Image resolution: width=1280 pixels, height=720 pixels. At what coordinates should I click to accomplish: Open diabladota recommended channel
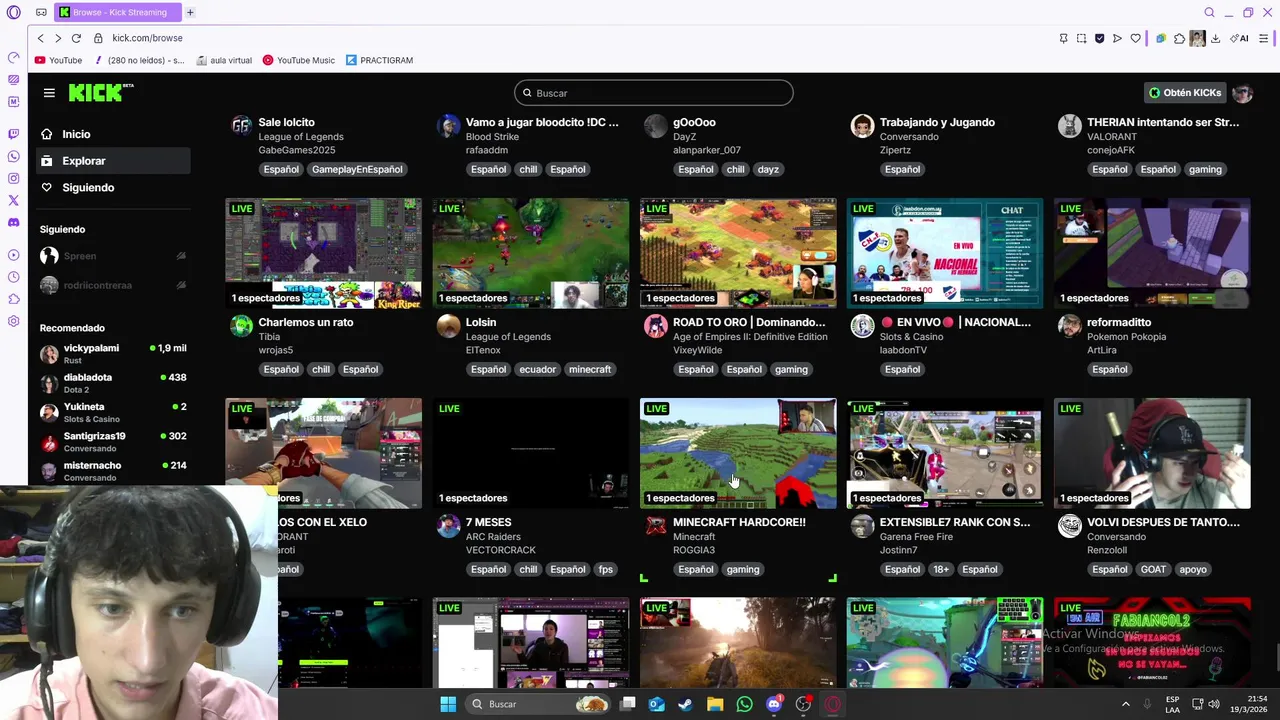[x=112, y=383]
